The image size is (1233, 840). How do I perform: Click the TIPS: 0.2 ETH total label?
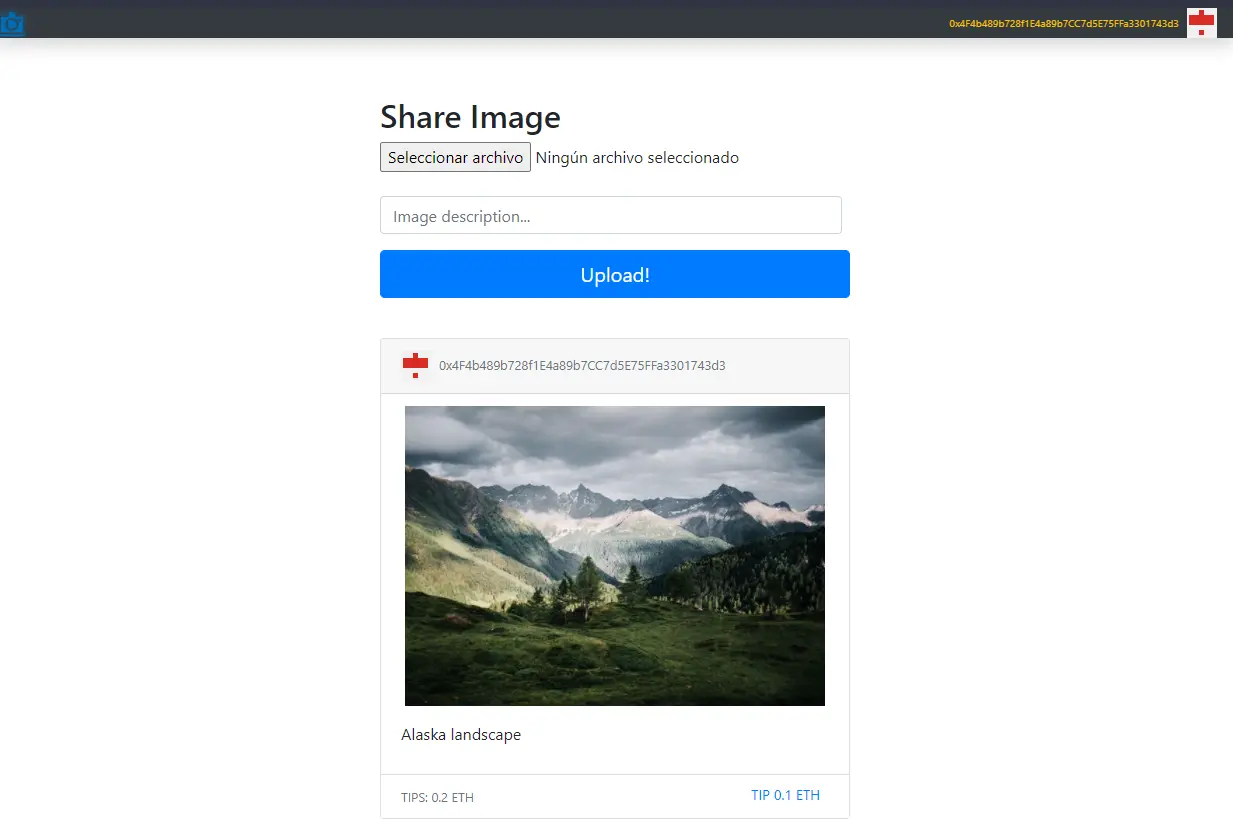coord(437,798)
